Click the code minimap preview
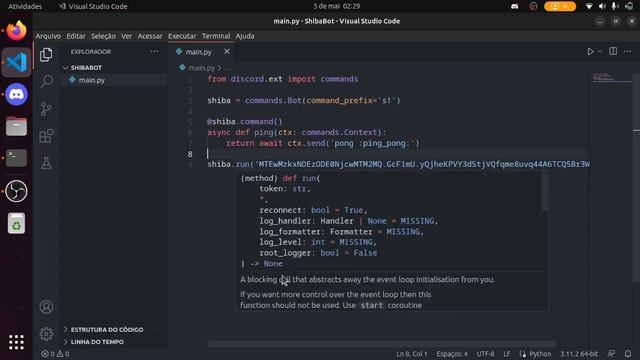This screenshot has height=360, width=640. coord(611,77)
